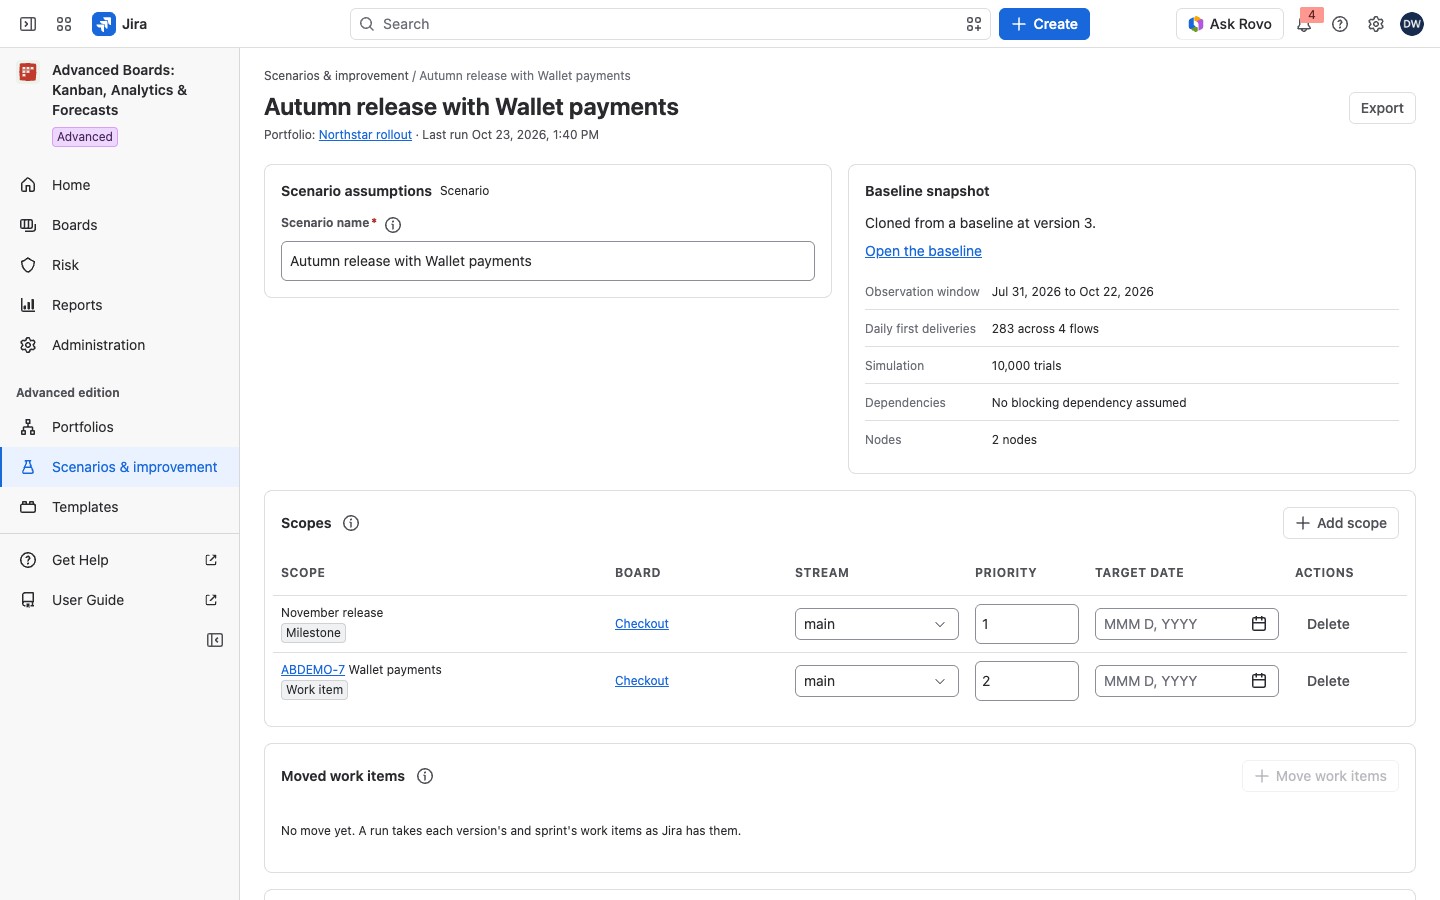Open Risk in sidebar

(x=120, y=265)
